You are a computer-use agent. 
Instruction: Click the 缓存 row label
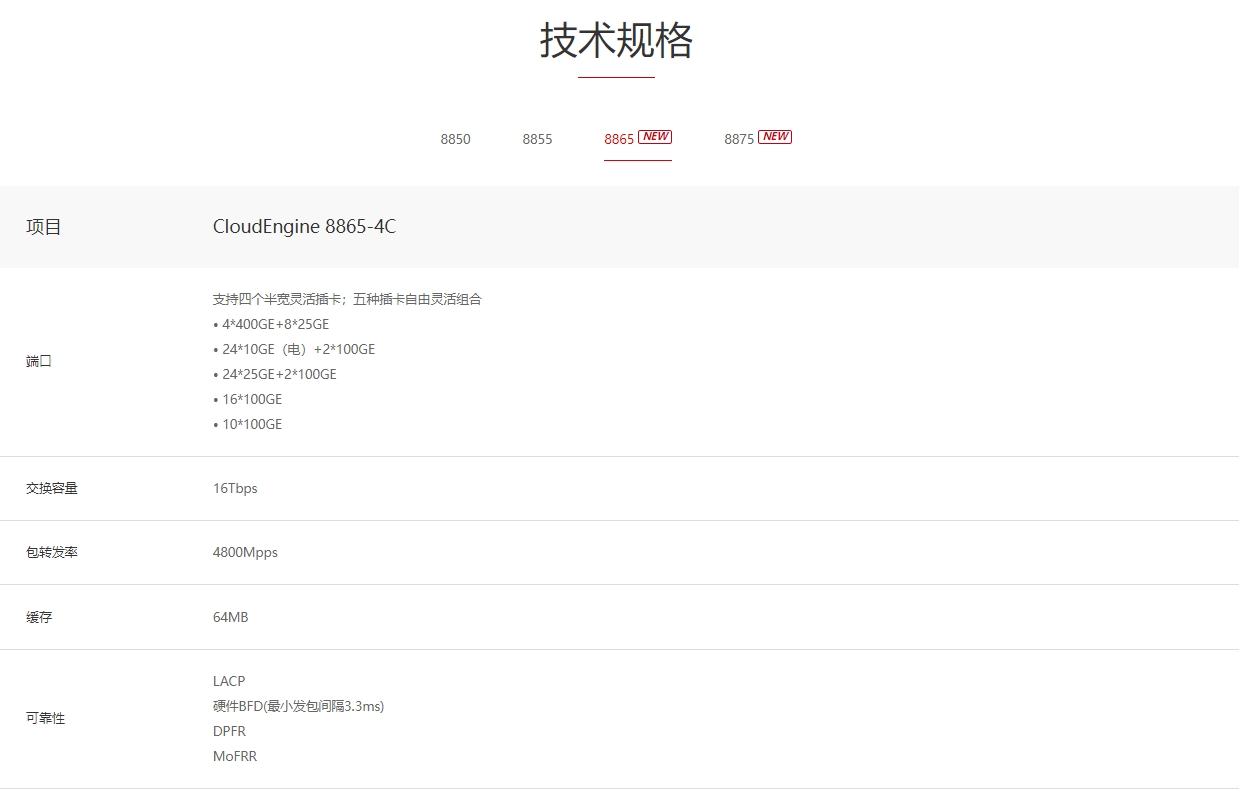coord(39,618)
